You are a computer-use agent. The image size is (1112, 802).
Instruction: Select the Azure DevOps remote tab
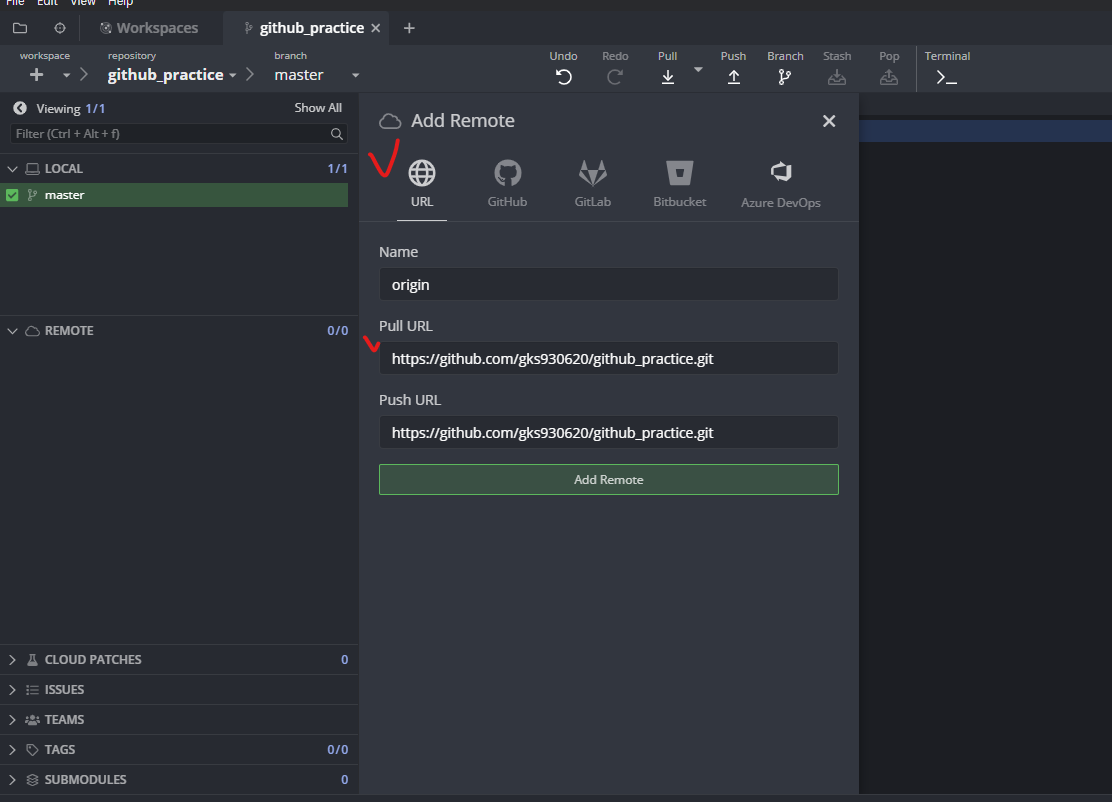coord(781,184)
